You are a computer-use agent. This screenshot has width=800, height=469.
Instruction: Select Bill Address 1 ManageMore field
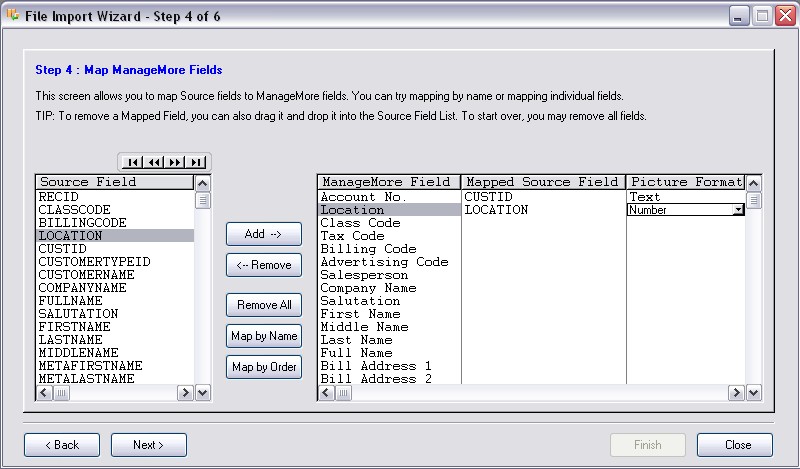389,366
